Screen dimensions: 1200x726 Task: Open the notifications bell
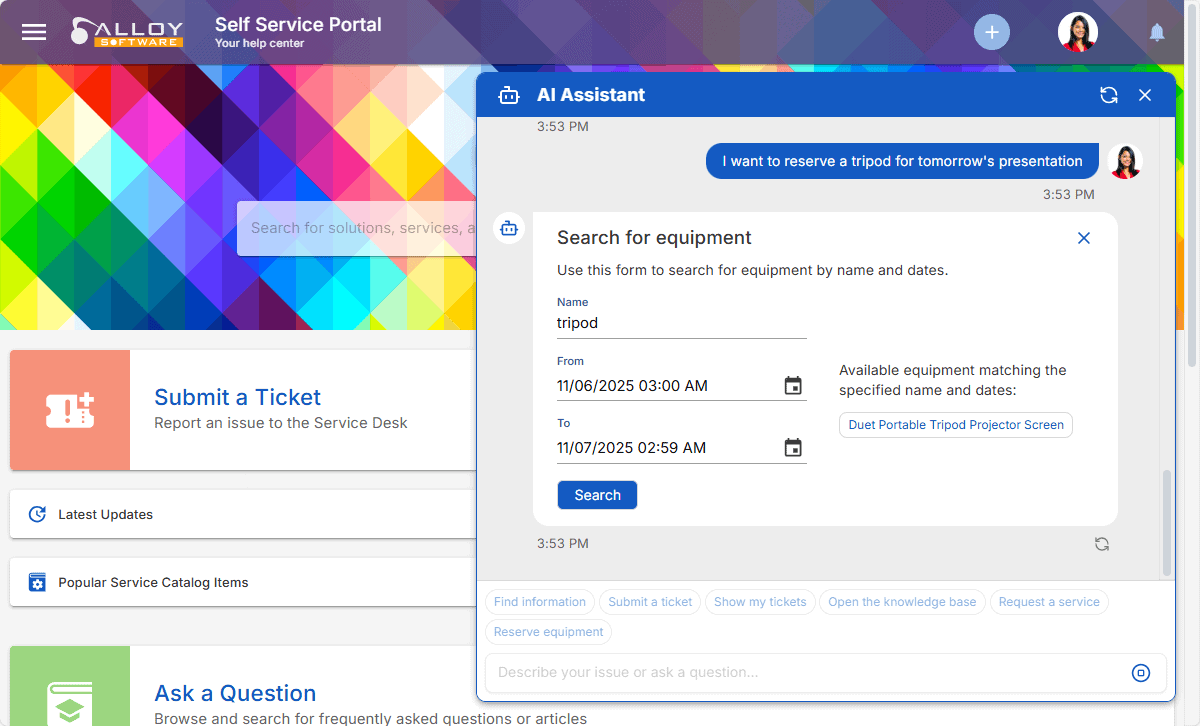tap(1157, 33)
